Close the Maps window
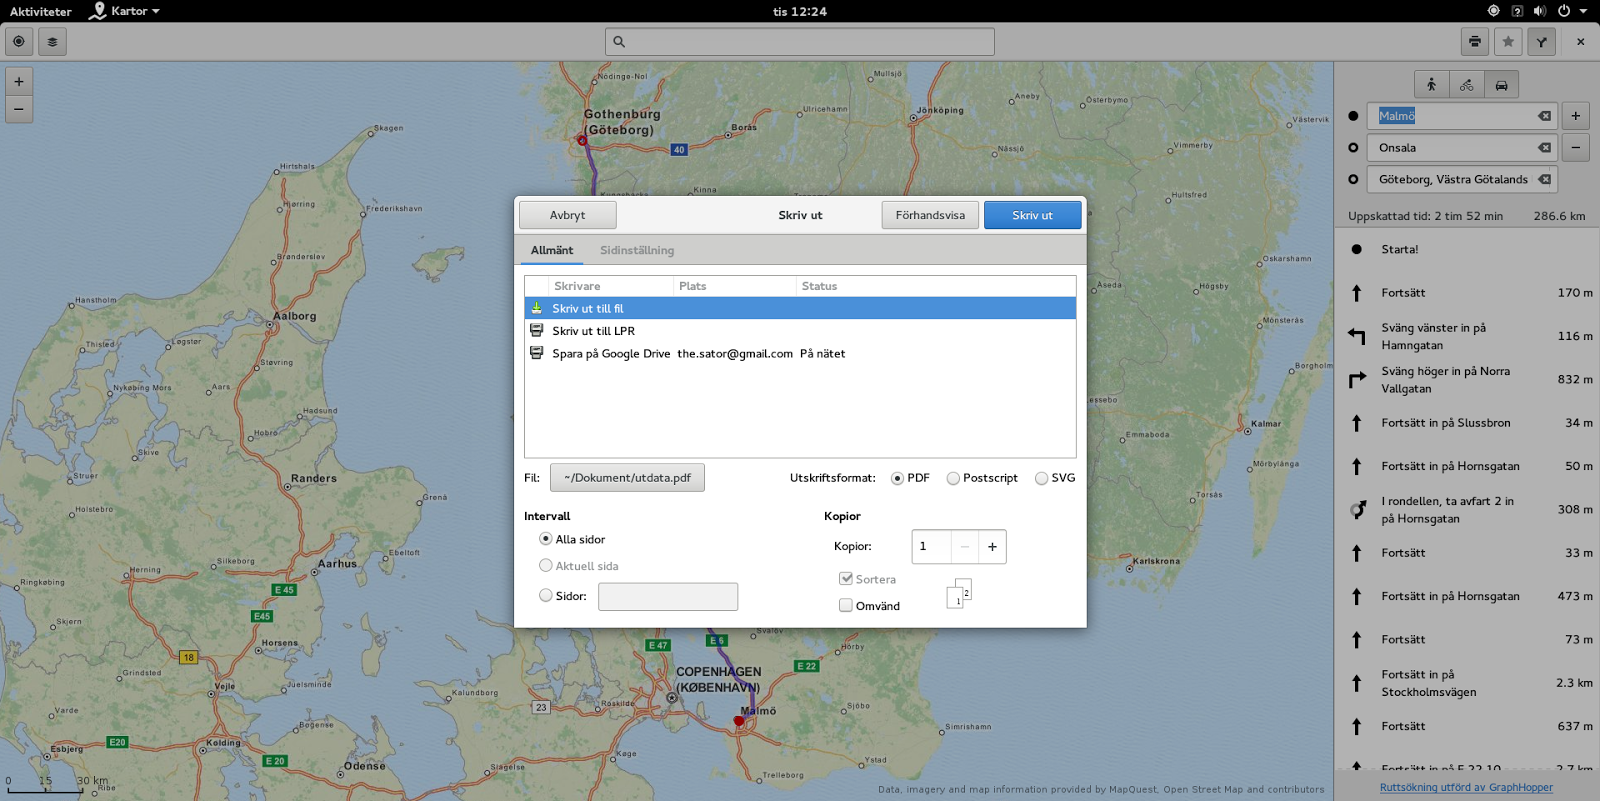 1580,42
